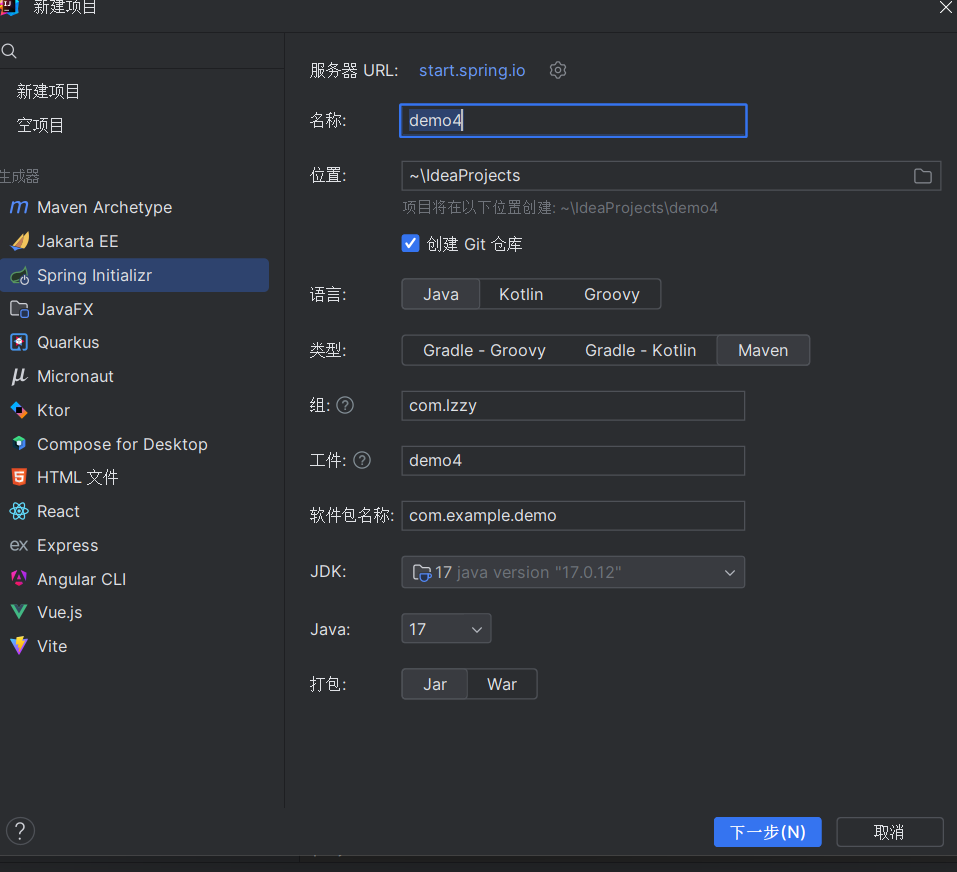Click the IntelliJ IDEA logo in title bar
Image resolution: width=957 pixels, height=872 pixels.
[x=10, y=7]
